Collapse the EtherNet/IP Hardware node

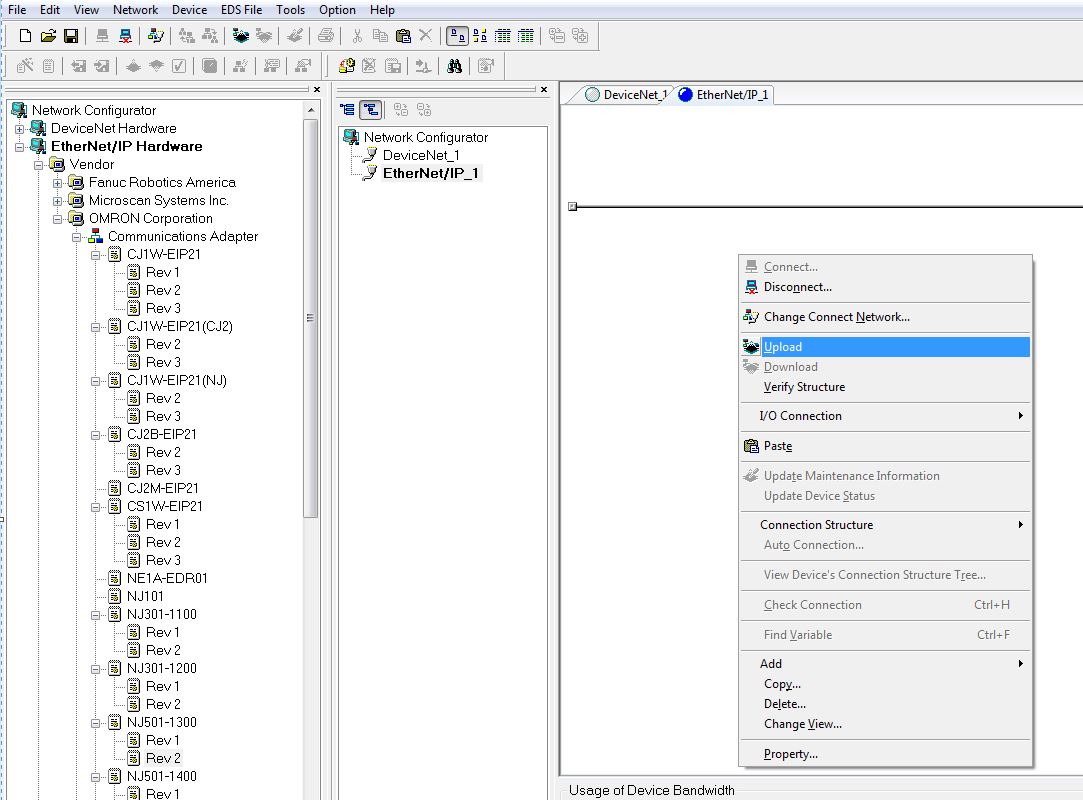[x=19, y=147]
